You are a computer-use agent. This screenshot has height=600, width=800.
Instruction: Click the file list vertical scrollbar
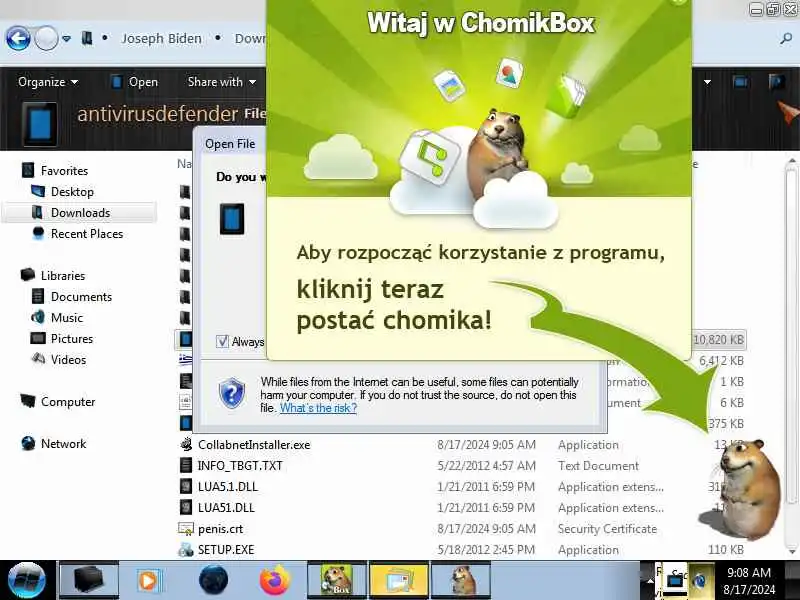(x=791, y=337)
